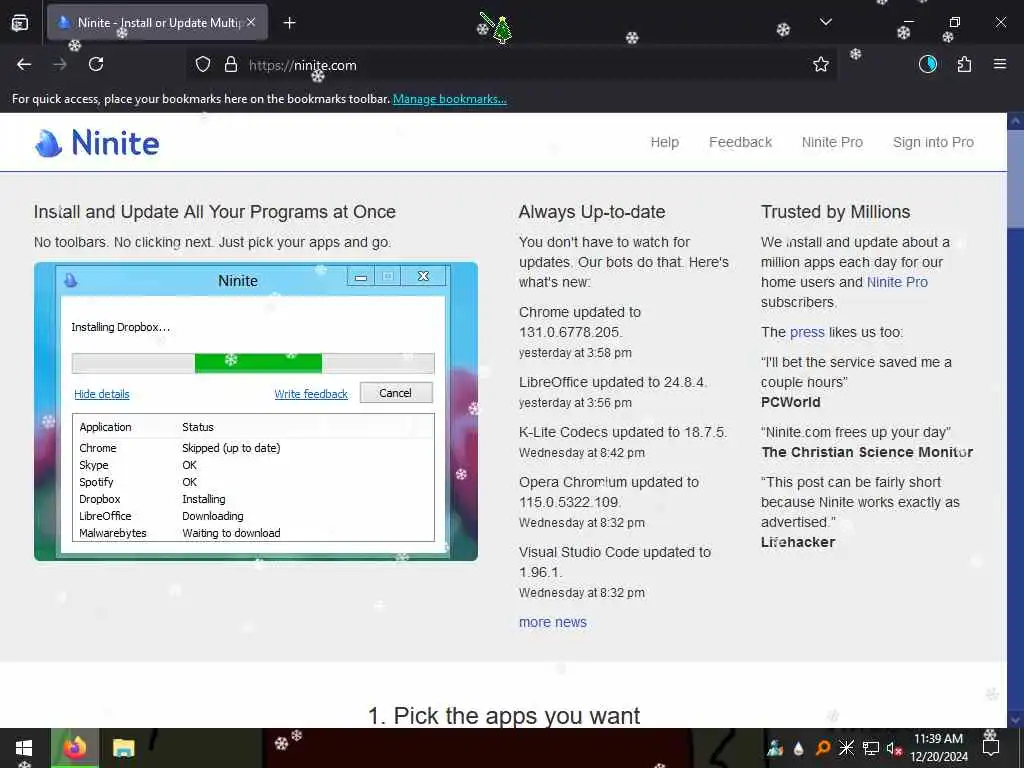The width and height of the screenshot is (1024, 768).
Task: Select Sign into Pro
Action: coord(933,142)
